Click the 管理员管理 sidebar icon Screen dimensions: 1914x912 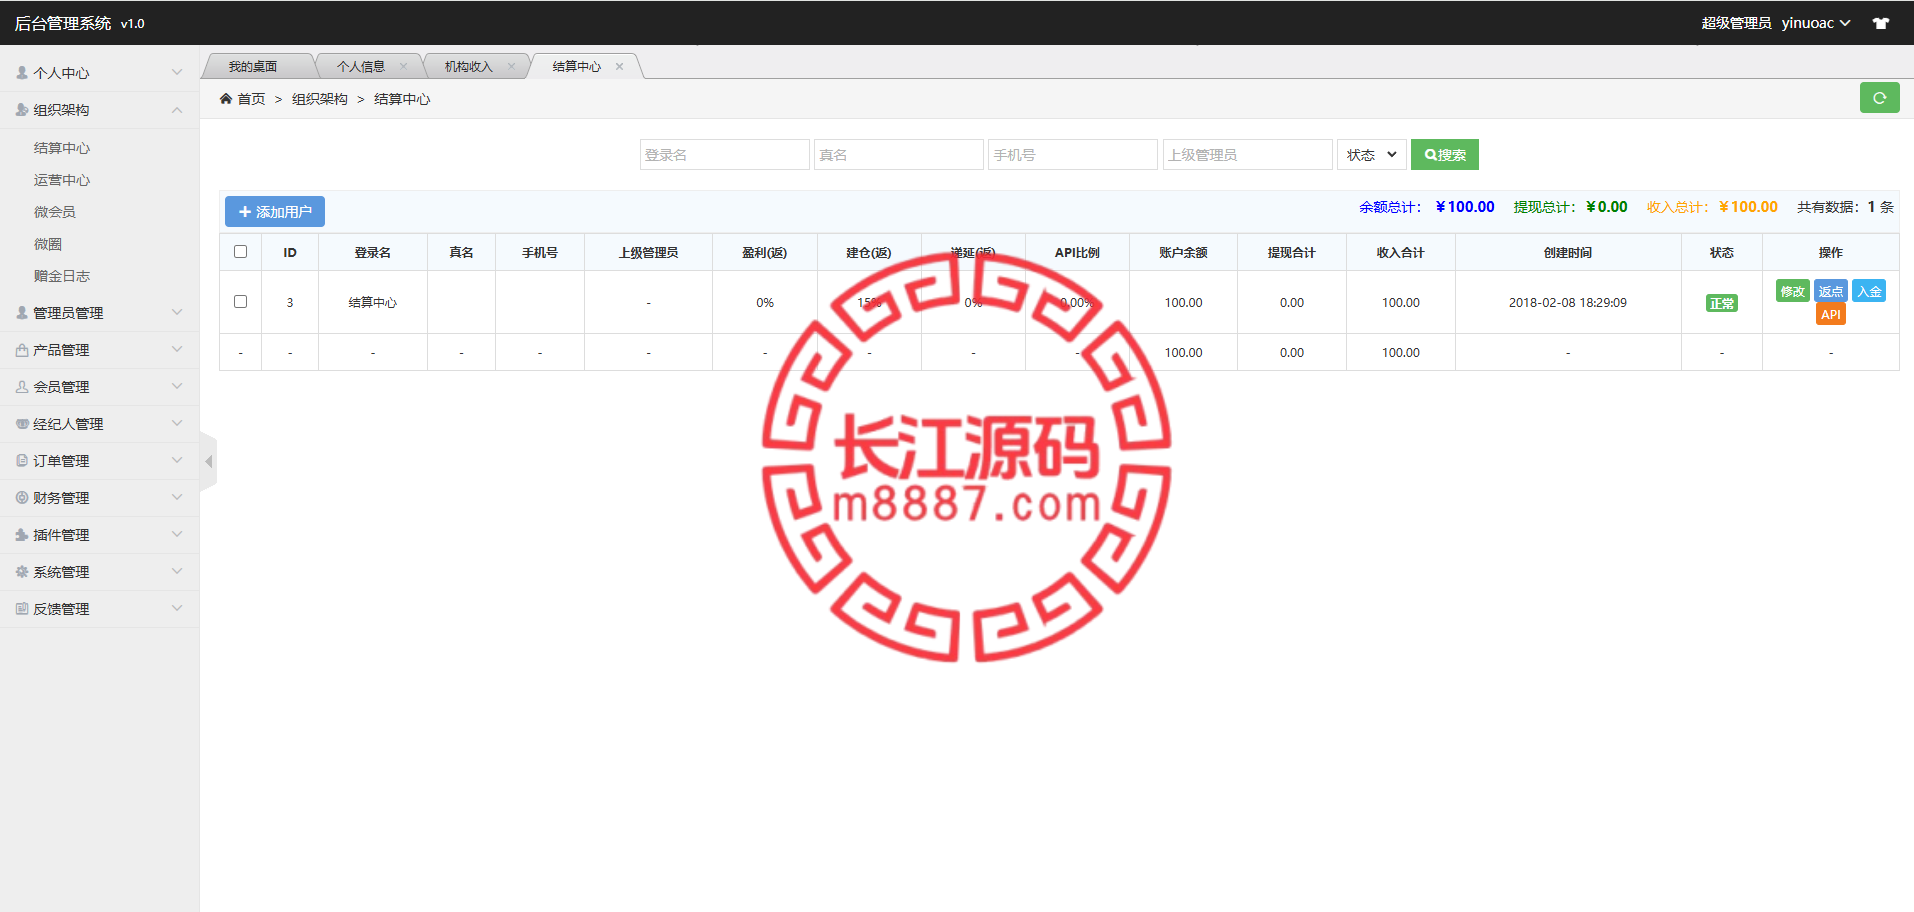tap(22, 312)
